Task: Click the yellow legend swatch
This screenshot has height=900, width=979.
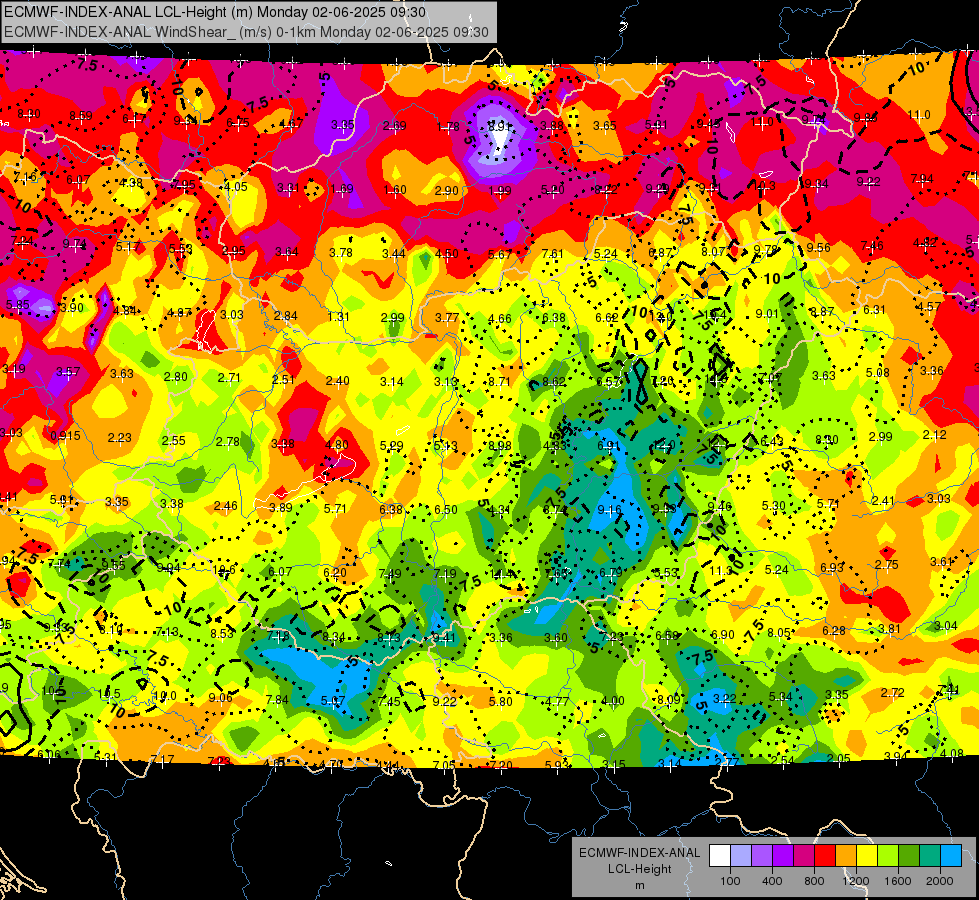Action: click(x=867, y=856)
